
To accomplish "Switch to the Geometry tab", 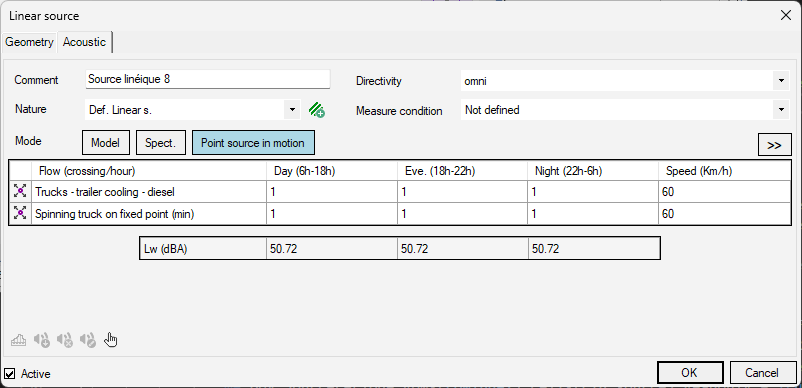I will pos(29,42).
